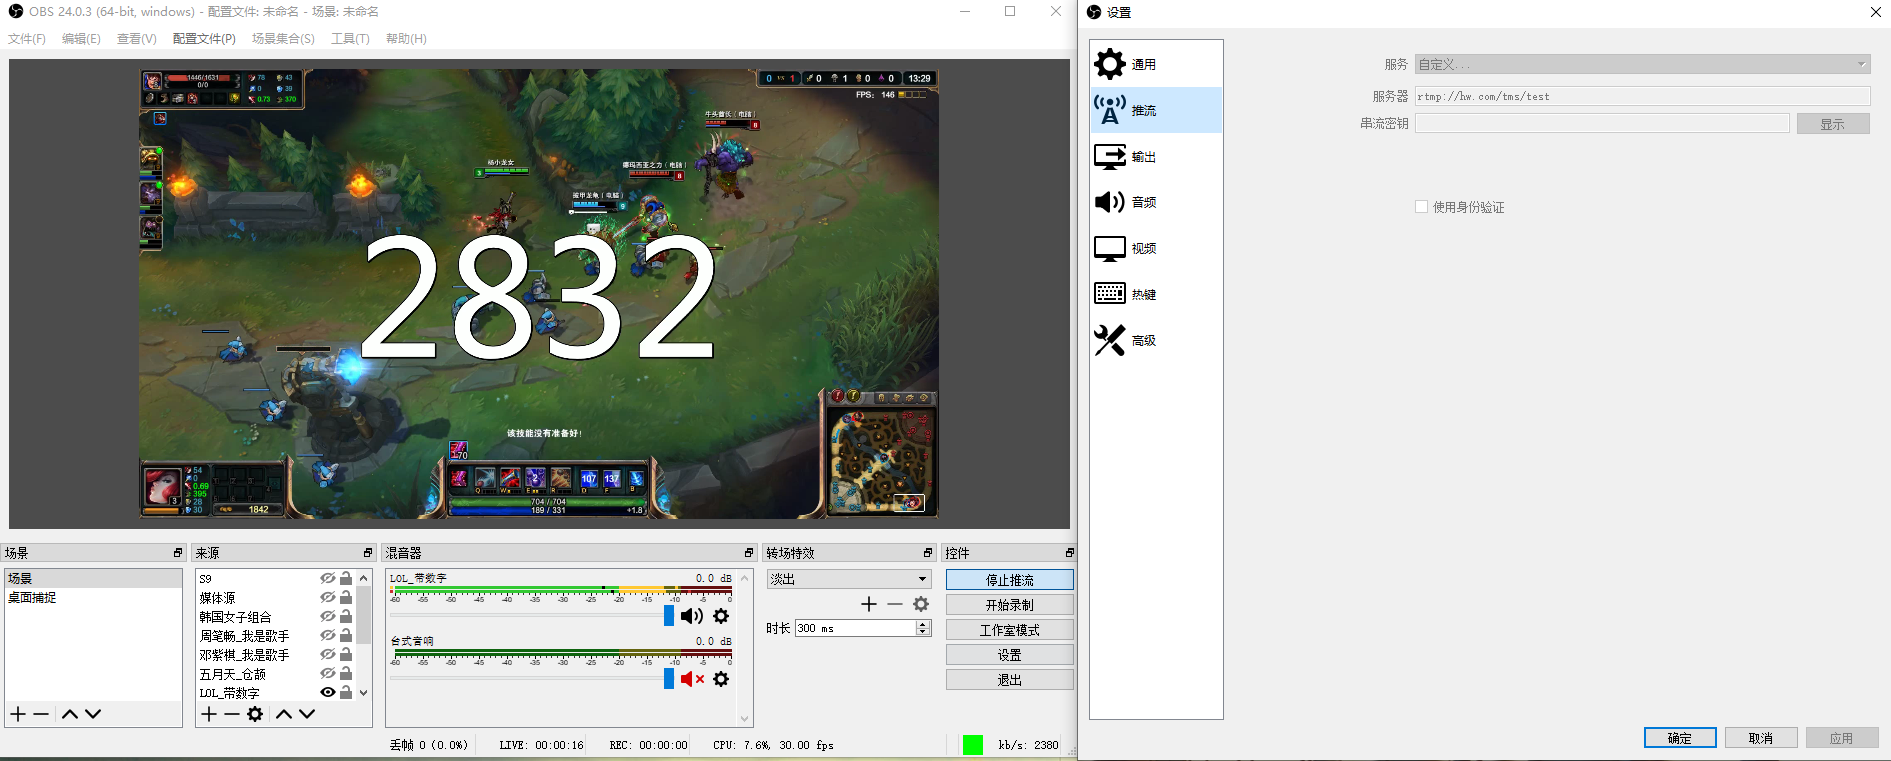Open the 音频 audio settings section
Image resolution: width=1891 pixels, height=761 pixels.
(1156, 202)
